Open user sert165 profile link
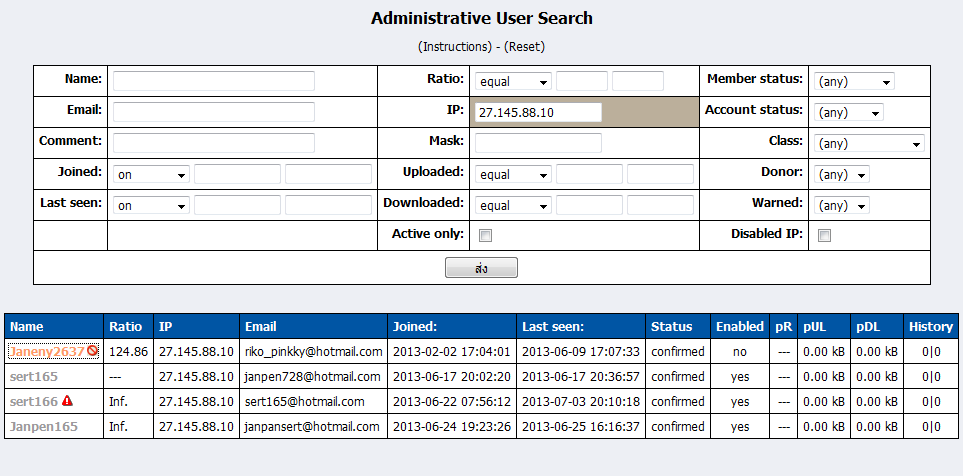This screenshot has height=476, width=963. point(34,377)
